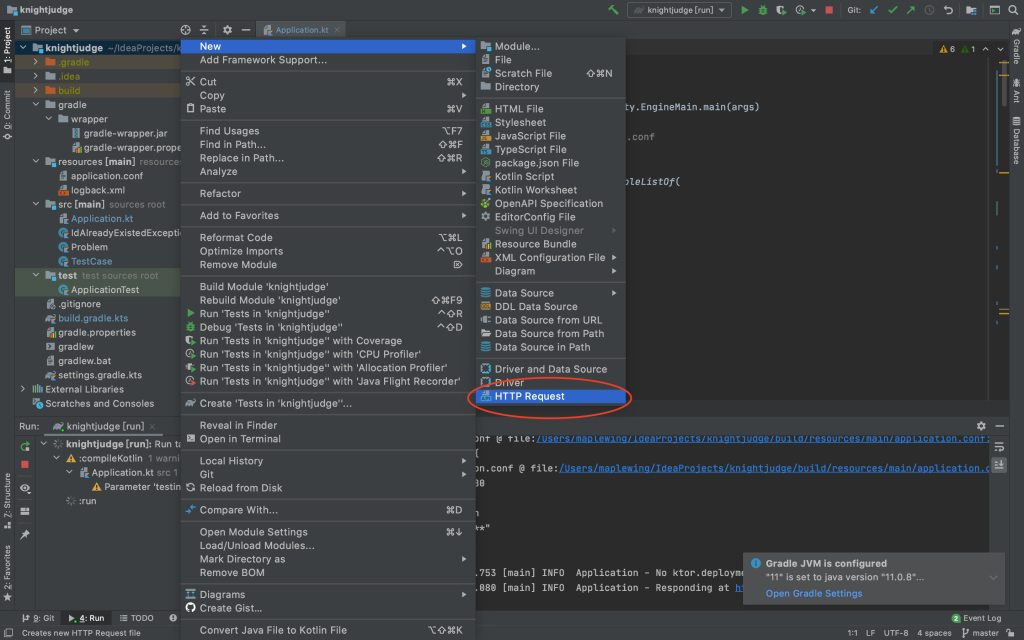Click the Debug bug icon in toolbar
Image resolution: width=1024 pixels, height=640 pixels.
point(763,10)
